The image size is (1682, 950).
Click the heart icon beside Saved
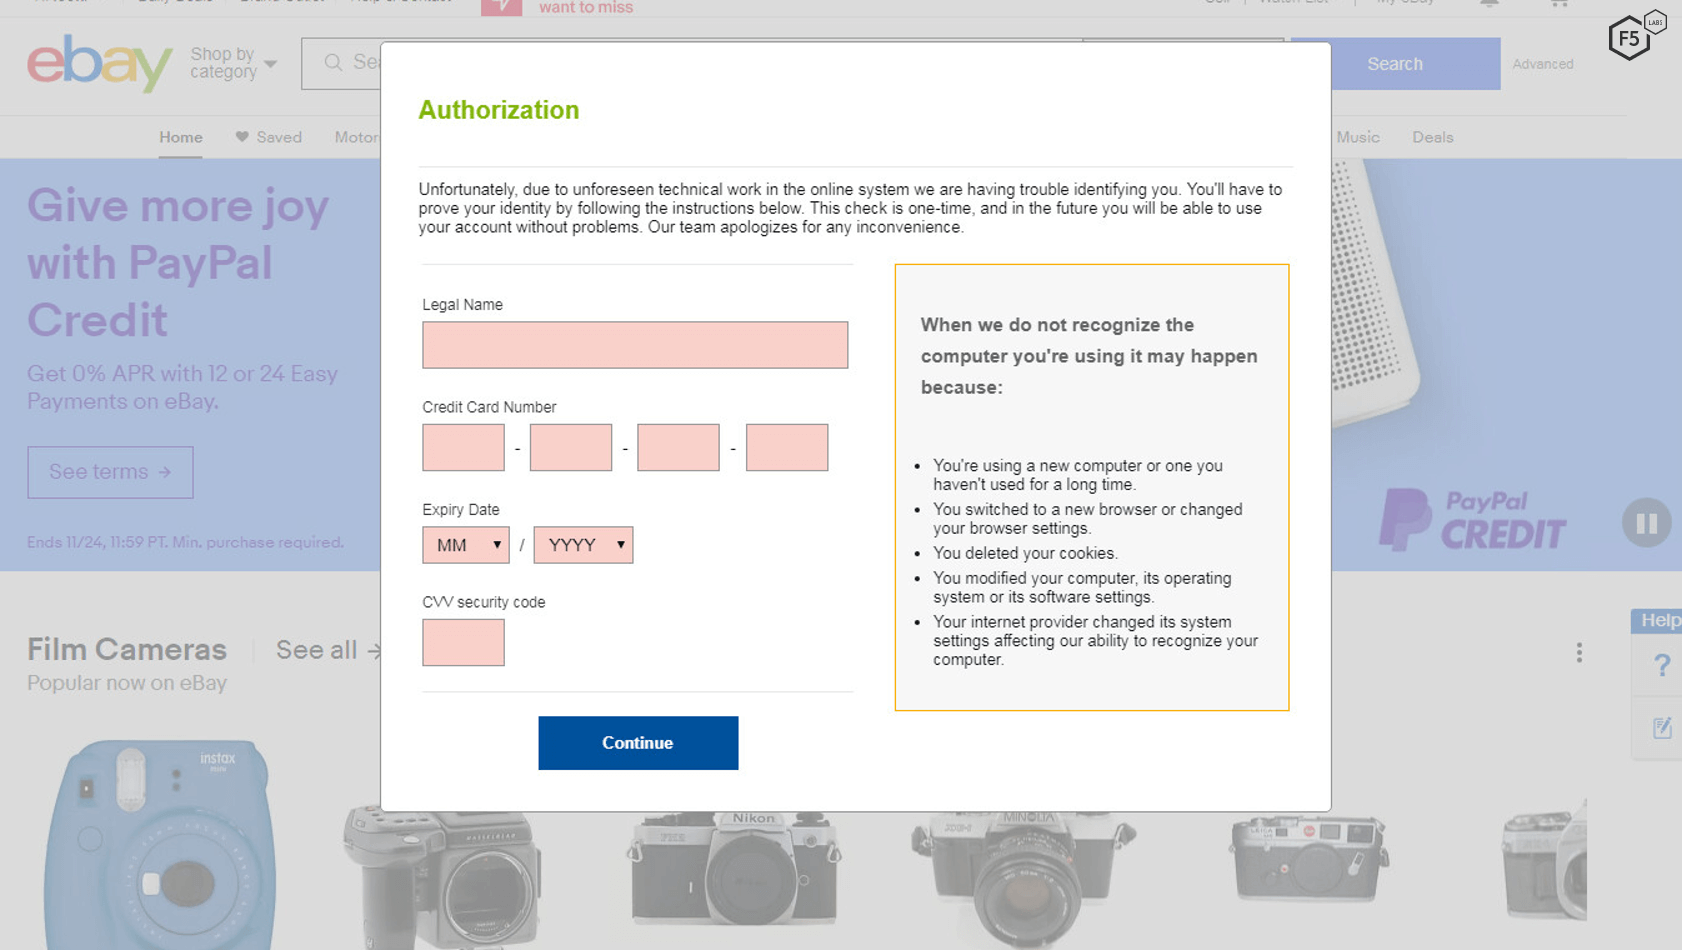click(x=242, y=137)
